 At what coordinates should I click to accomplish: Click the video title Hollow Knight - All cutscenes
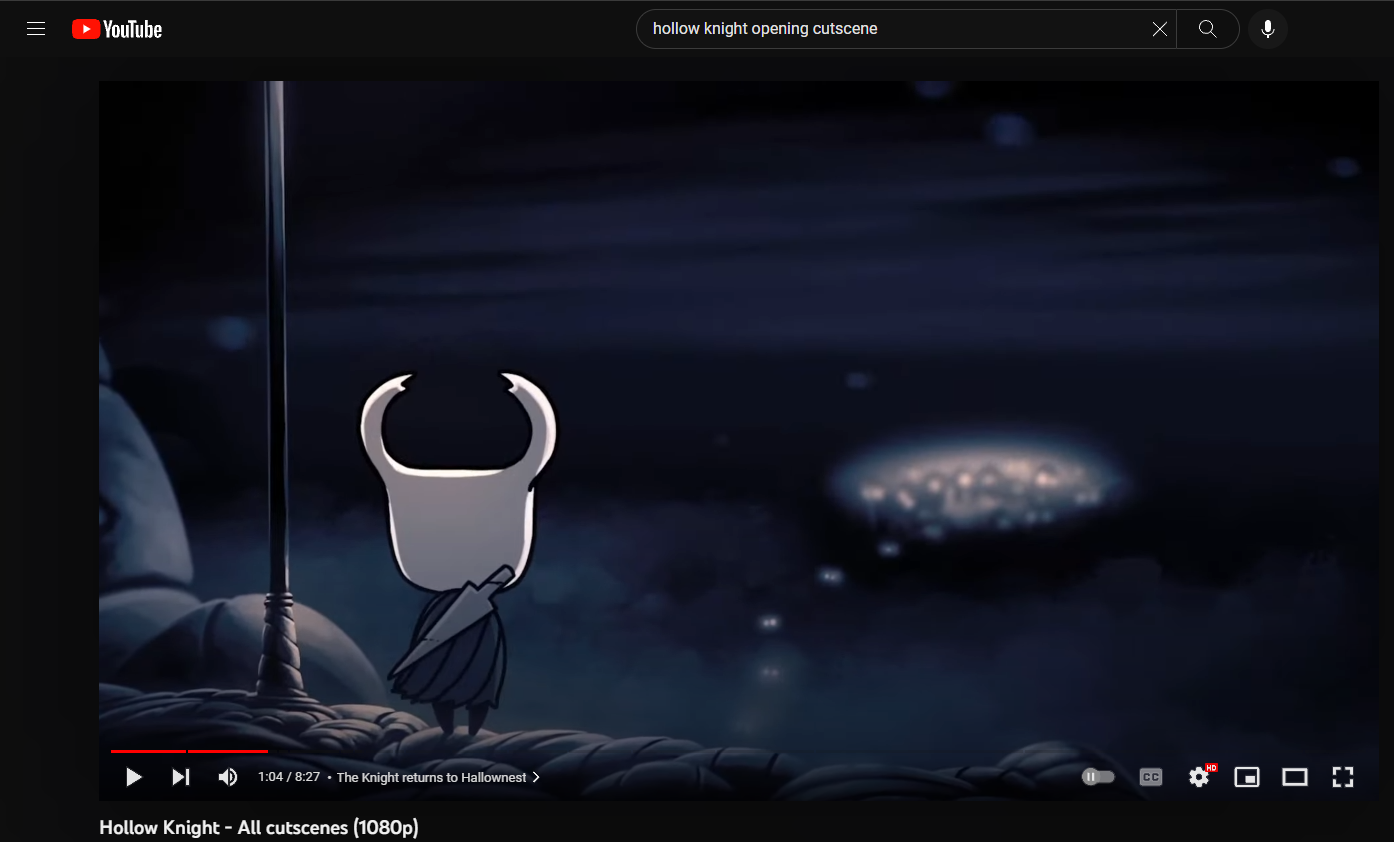pyautogui.click(x=259, y=827)
